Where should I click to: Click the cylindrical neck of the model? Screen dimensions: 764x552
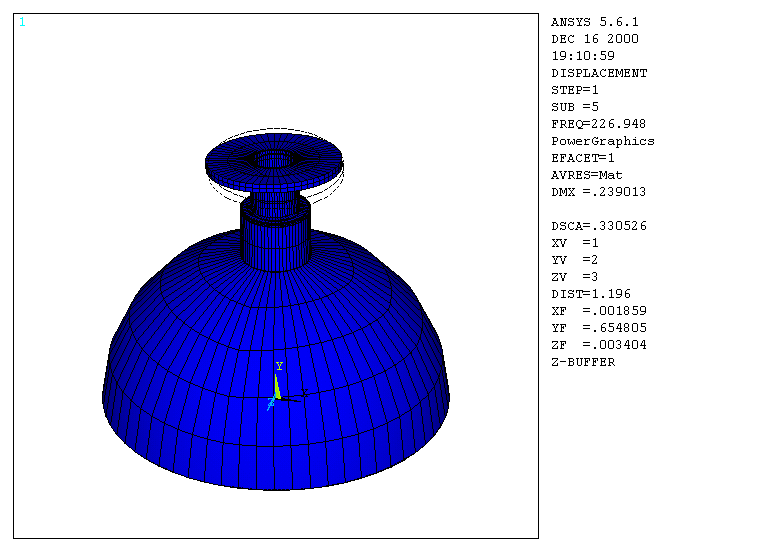[275, 239]
